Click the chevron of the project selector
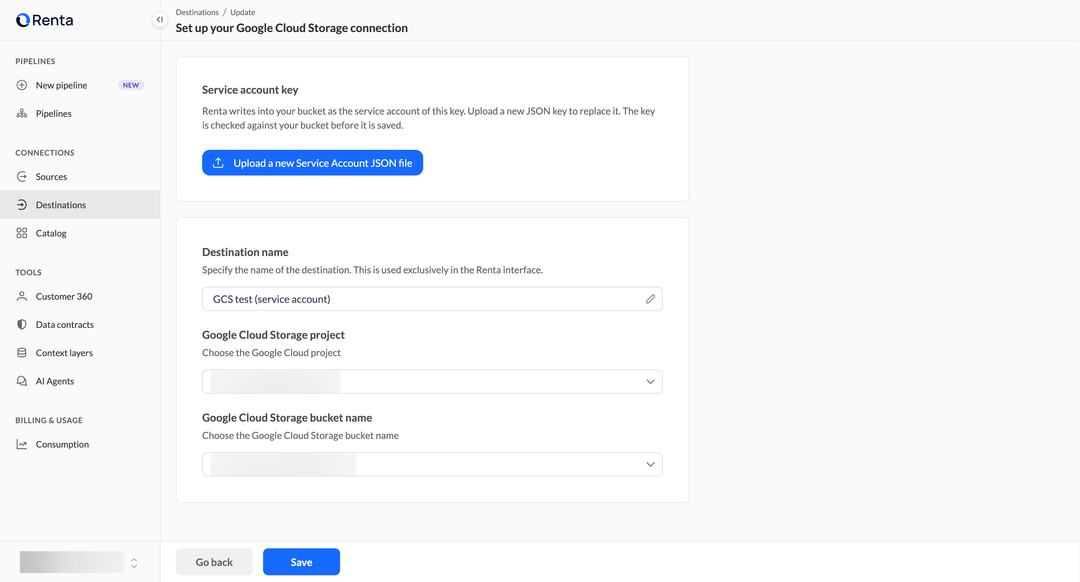1080x582 pixels. click(650, 382)
